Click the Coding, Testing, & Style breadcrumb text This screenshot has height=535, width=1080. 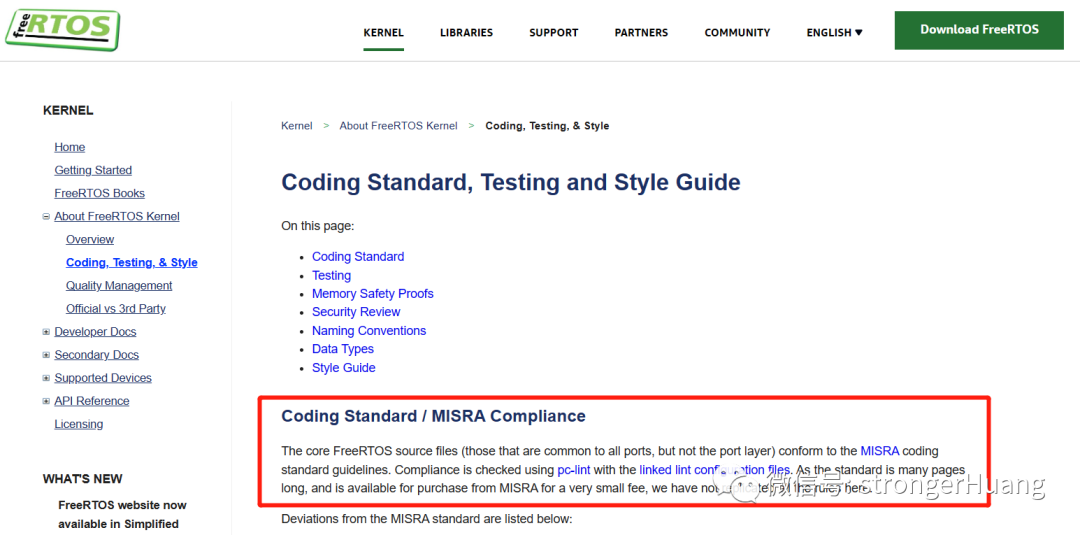point(547,126)
